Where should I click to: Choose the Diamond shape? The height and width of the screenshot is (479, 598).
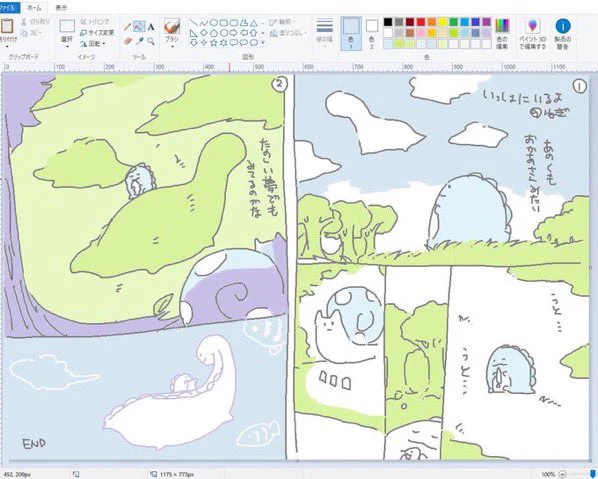(204, 33)
